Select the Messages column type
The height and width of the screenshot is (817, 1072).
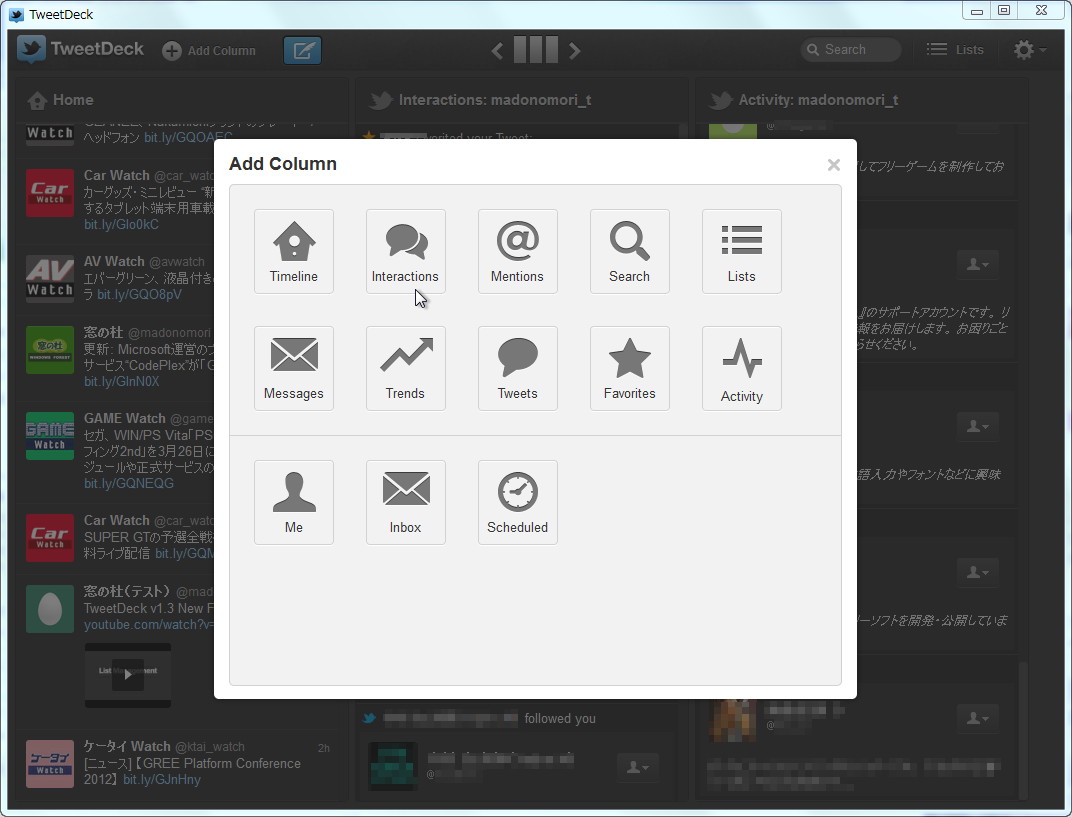point(293,368)
